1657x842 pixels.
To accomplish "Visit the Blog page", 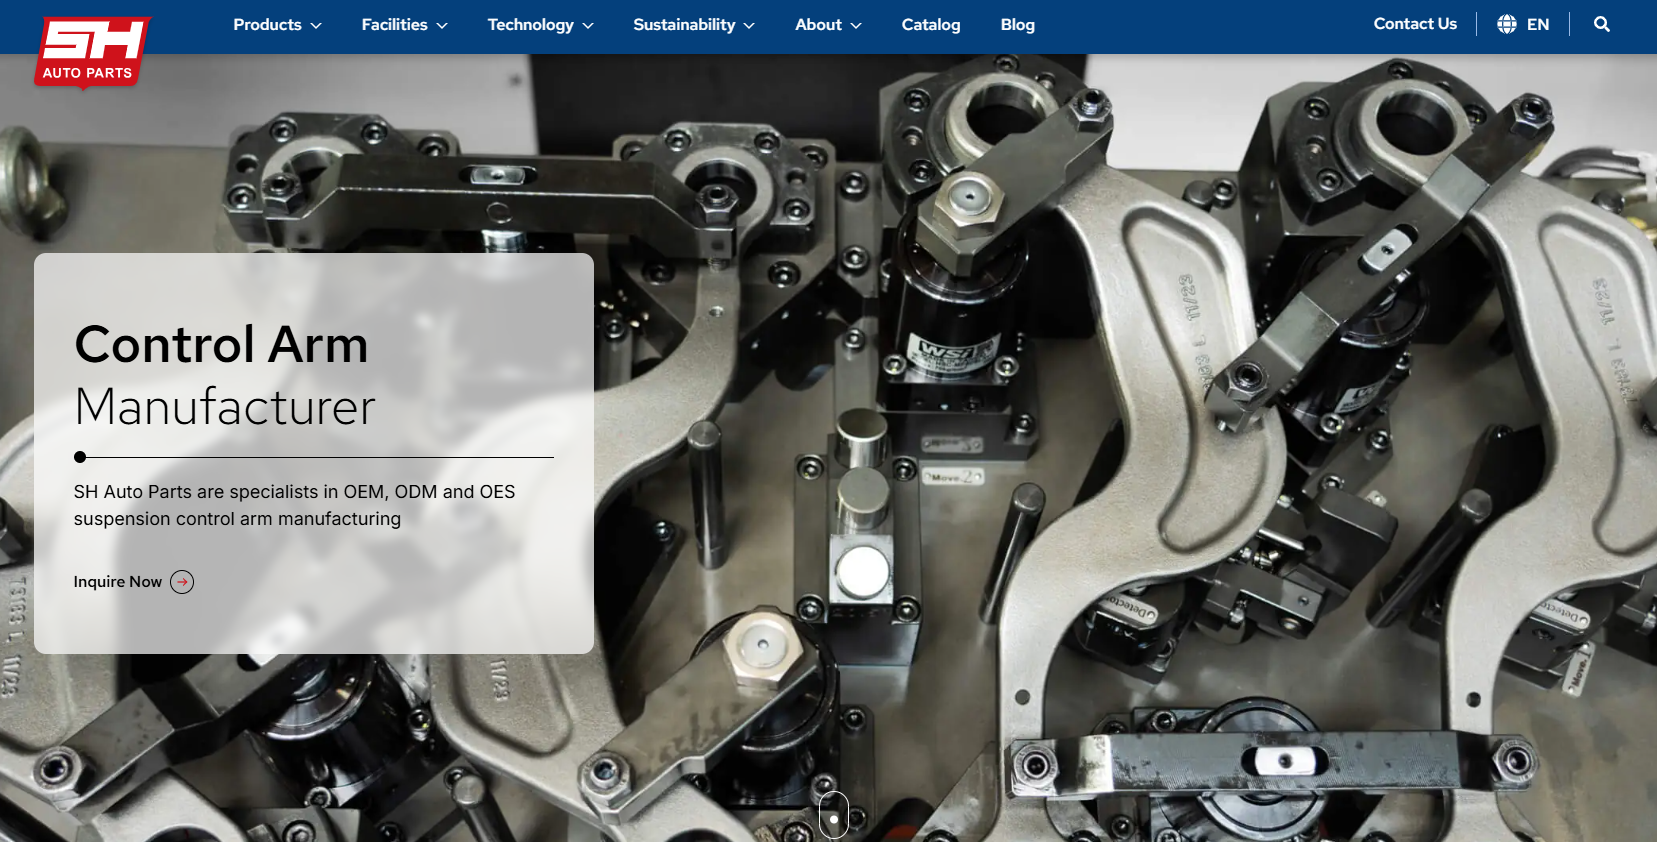I will [x=1018, y=25].
